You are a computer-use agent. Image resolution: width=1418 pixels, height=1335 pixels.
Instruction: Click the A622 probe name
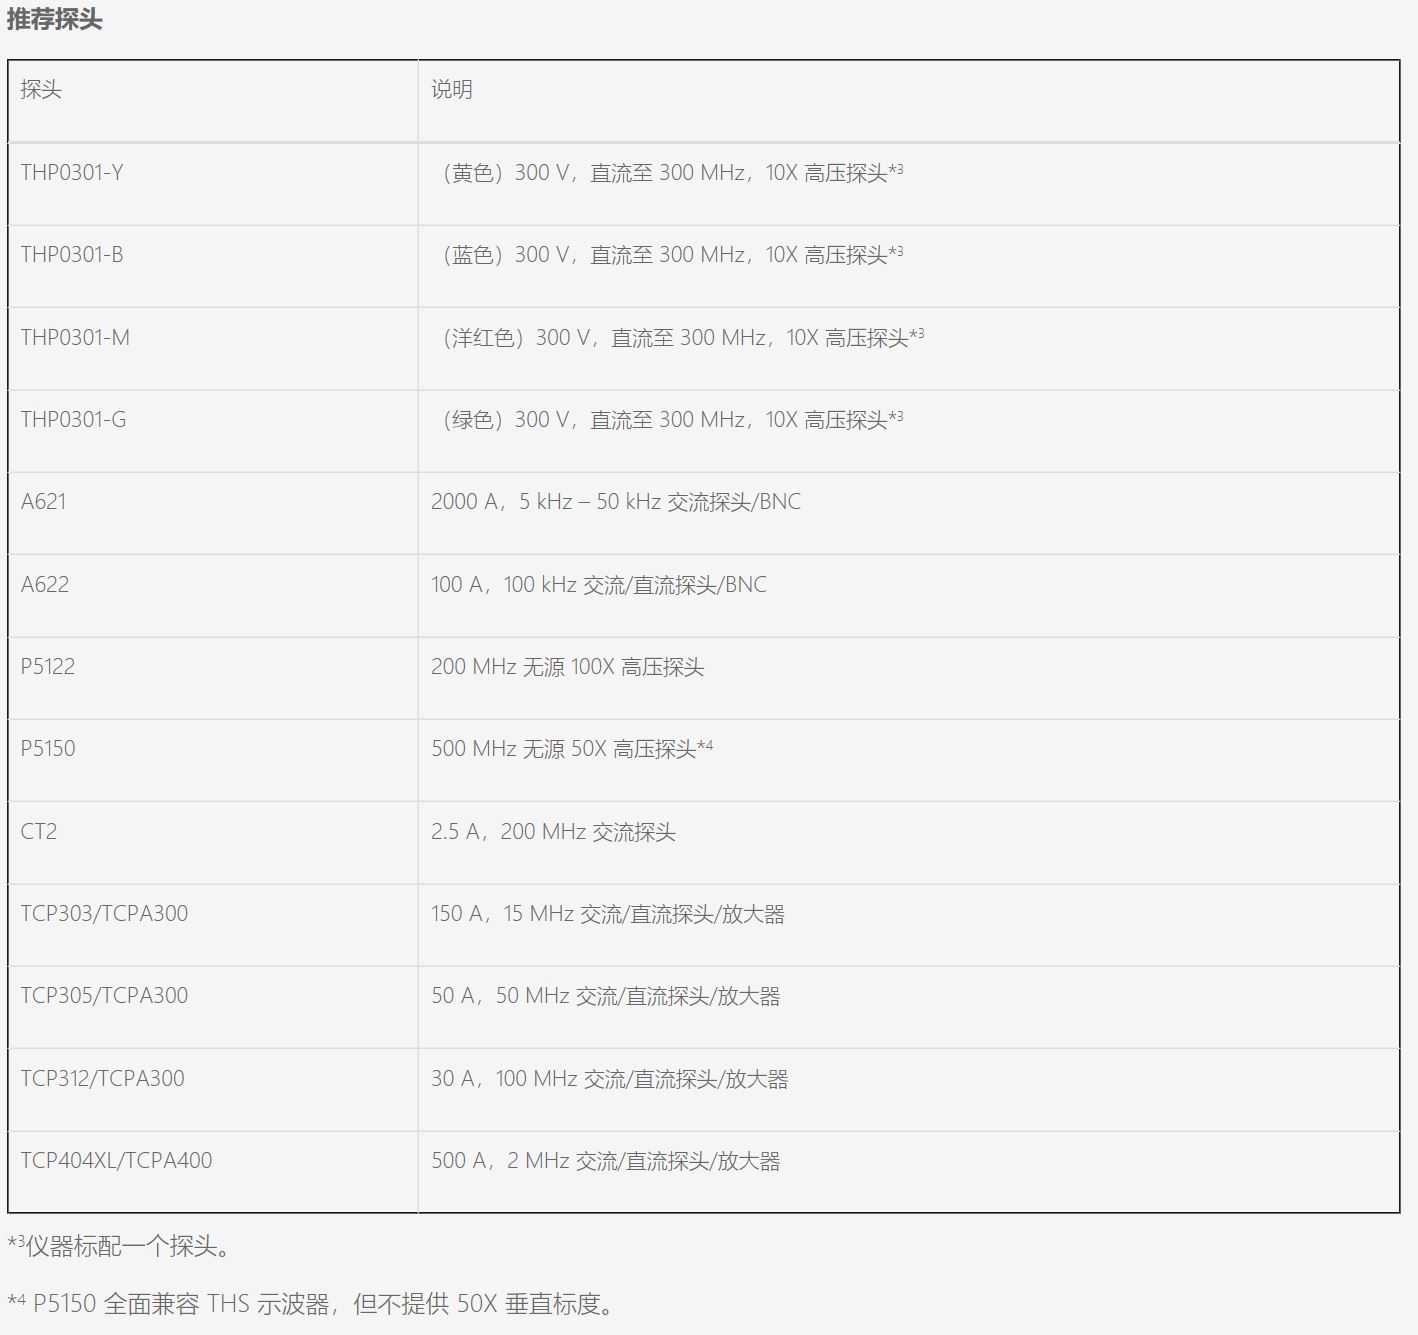(x=45, y=585)
